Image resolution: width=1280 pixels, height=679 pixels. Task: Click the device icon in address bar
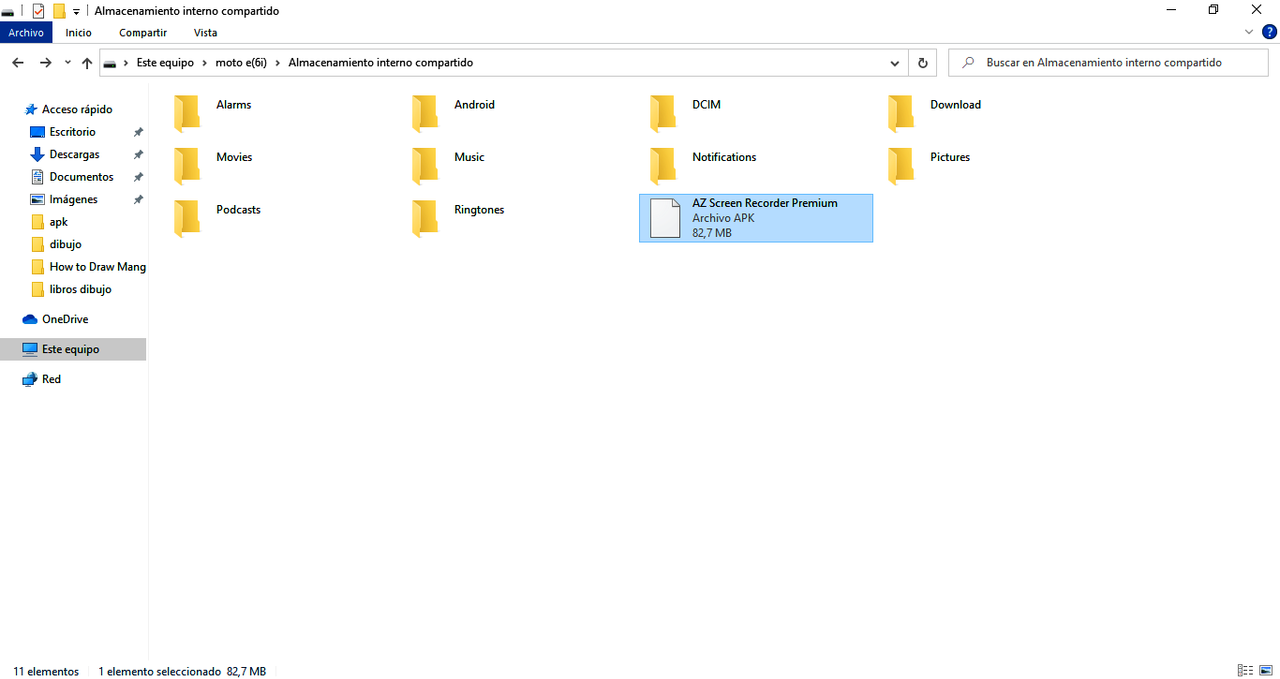[110, 63]
